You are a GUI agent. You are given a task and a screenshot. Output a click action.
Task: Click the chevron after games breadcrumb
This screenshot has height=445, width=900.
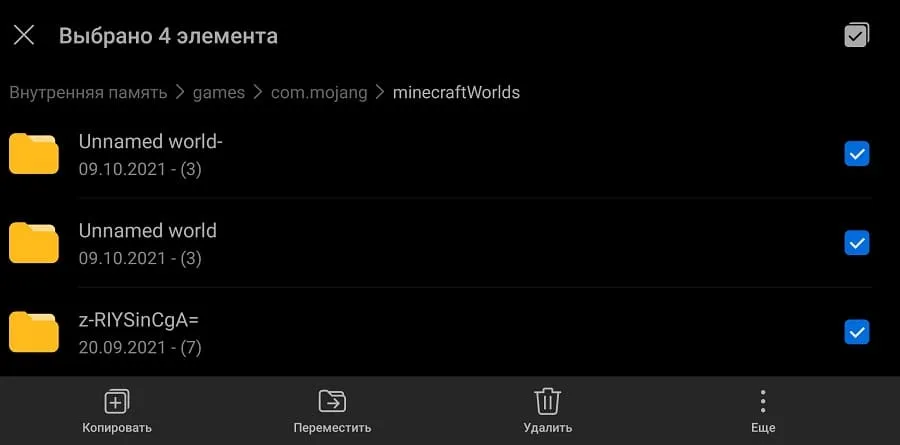click(258, 92)
